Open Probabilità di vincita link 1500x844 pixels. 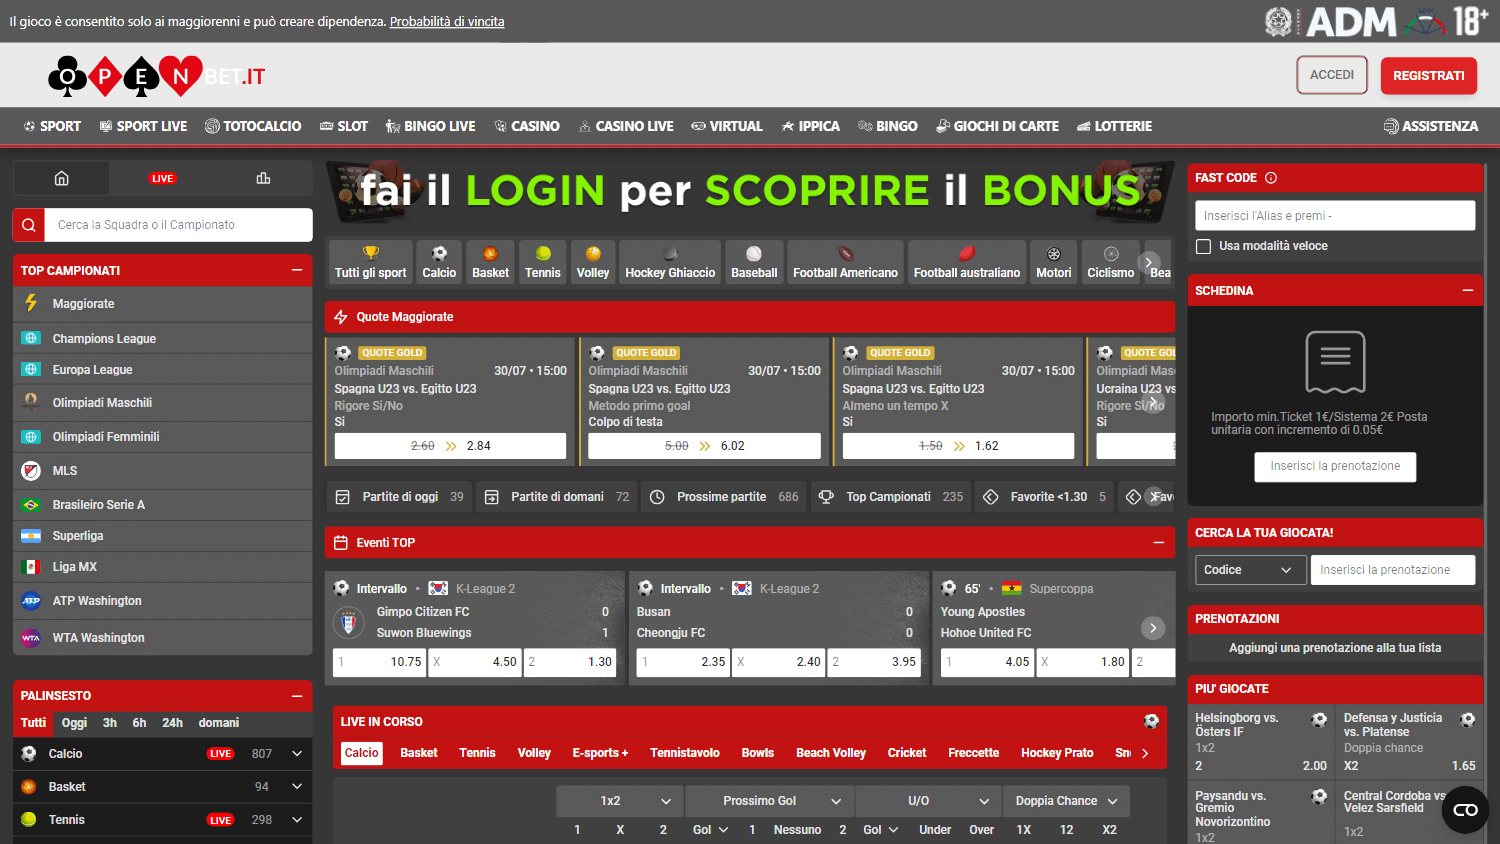pos(447,21)
